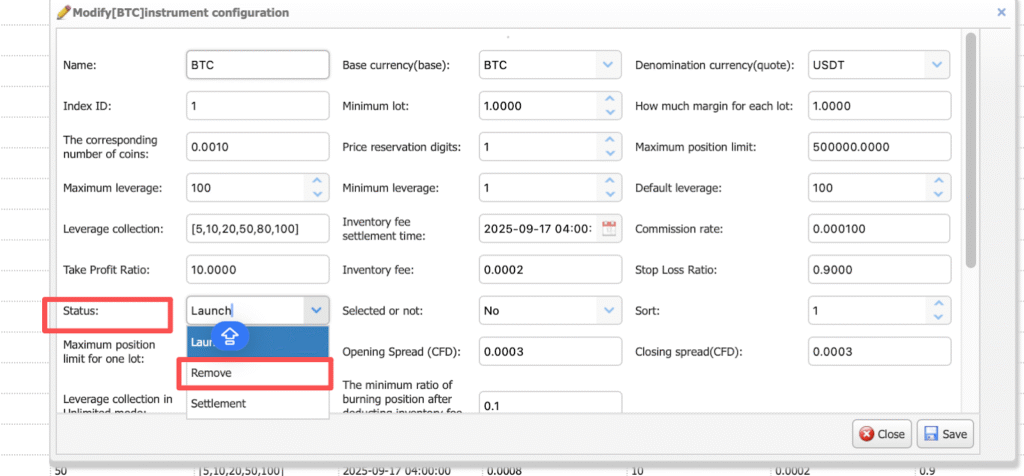Image resolution: width=1024 pixels, height=476 pixels.
Task: Close dialog with the top-right X icon
Action: 1001,13
